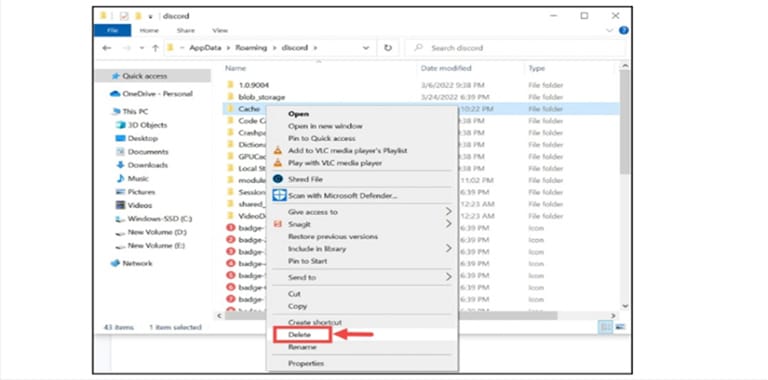Refresh the discord folder view

pyautogui.click(x=388, y=48)
